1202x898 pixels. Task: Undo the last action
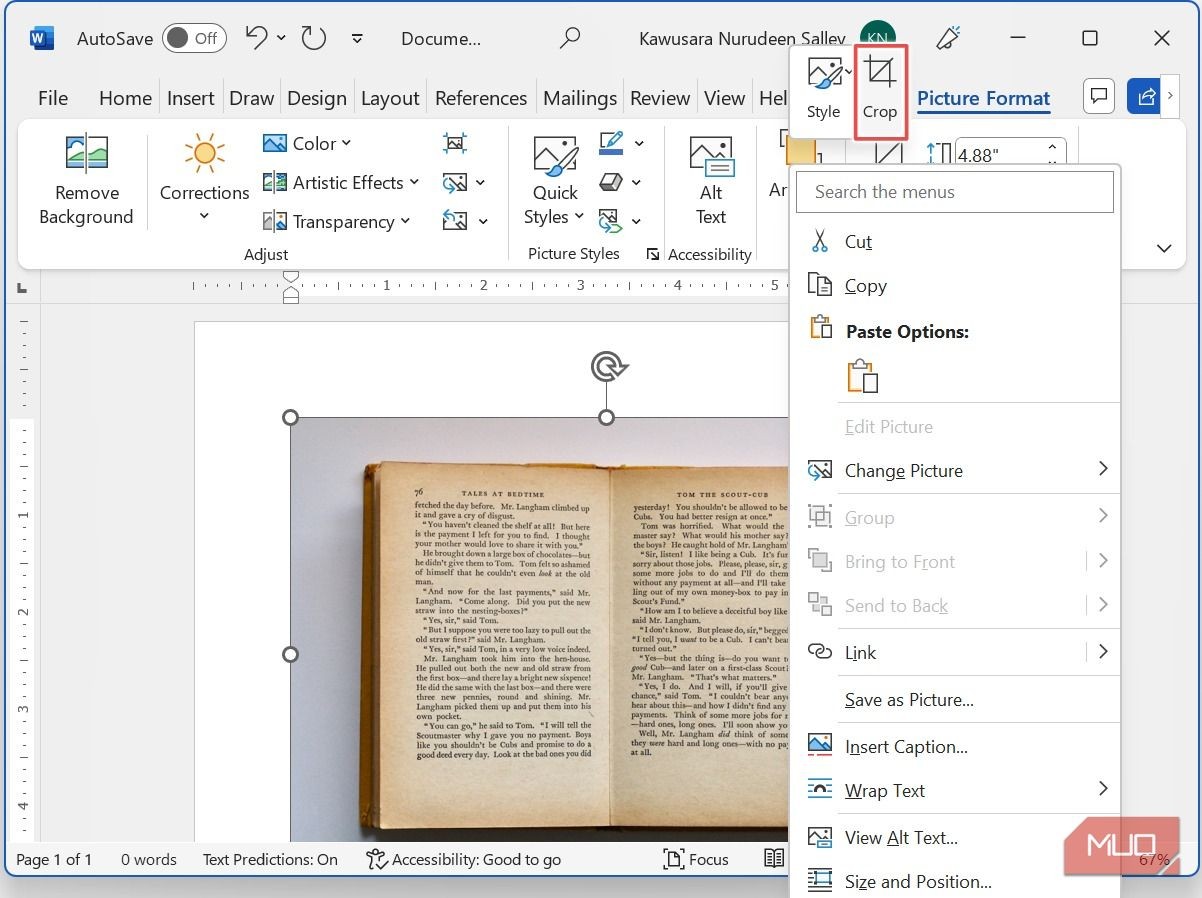coord(256,38)
